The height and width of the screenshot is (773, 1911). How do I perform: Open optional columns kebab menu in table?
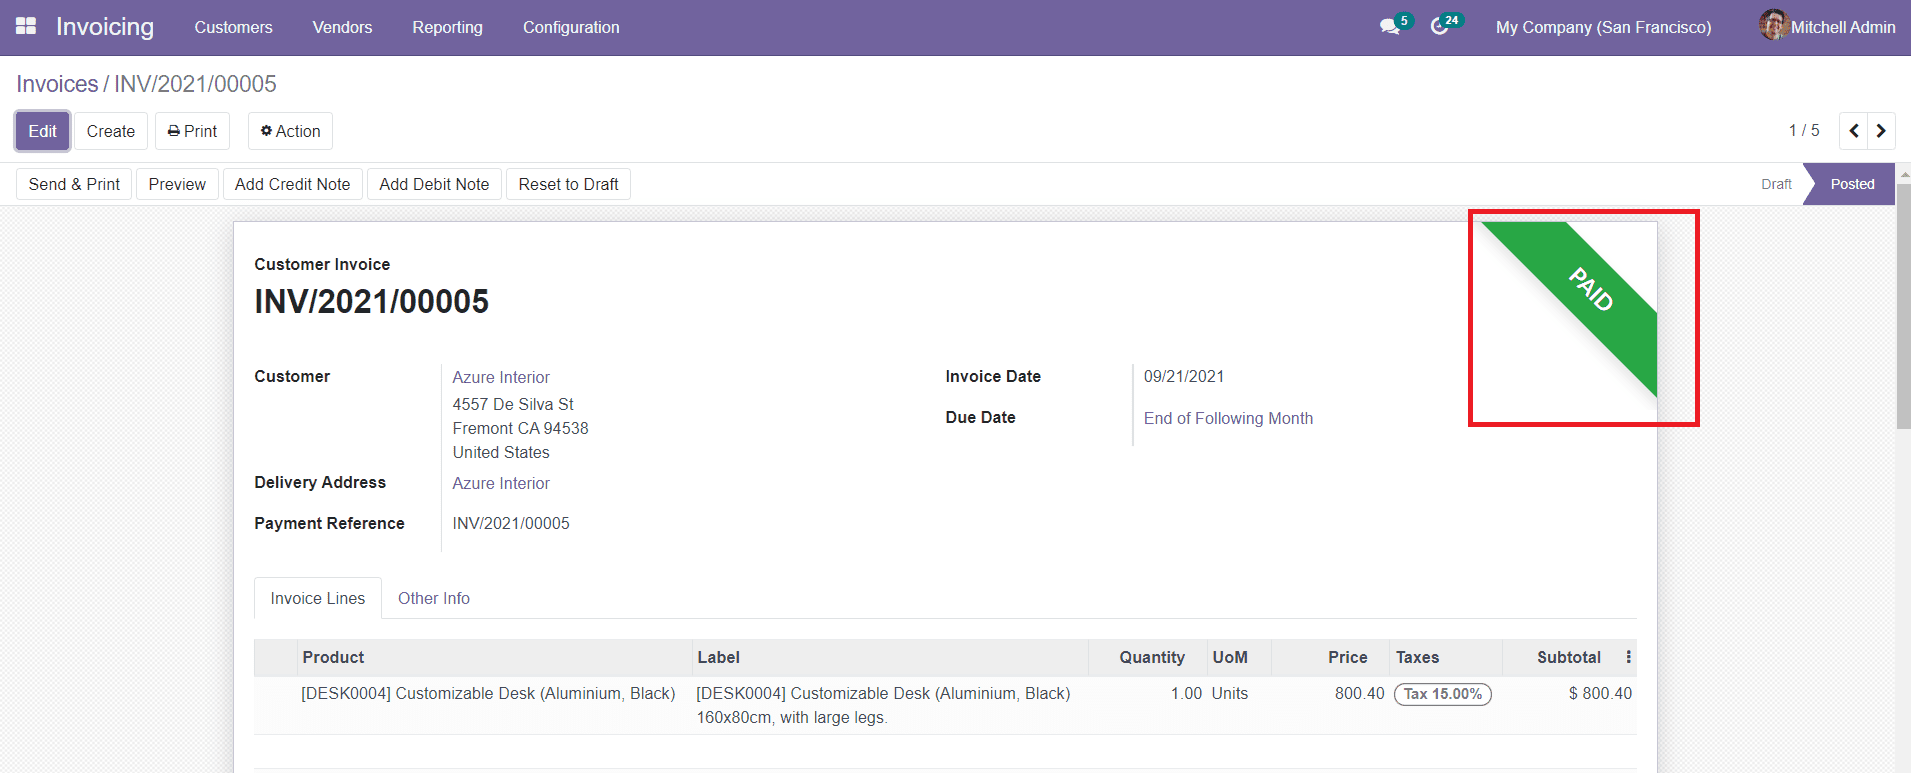(1628, 657)
